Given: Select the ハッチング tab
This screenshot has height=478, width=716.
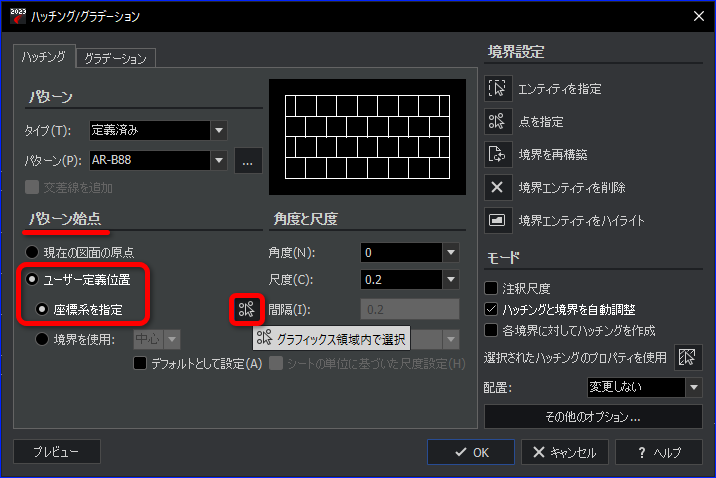Looking at the screenshot, I should pos(44,57).
